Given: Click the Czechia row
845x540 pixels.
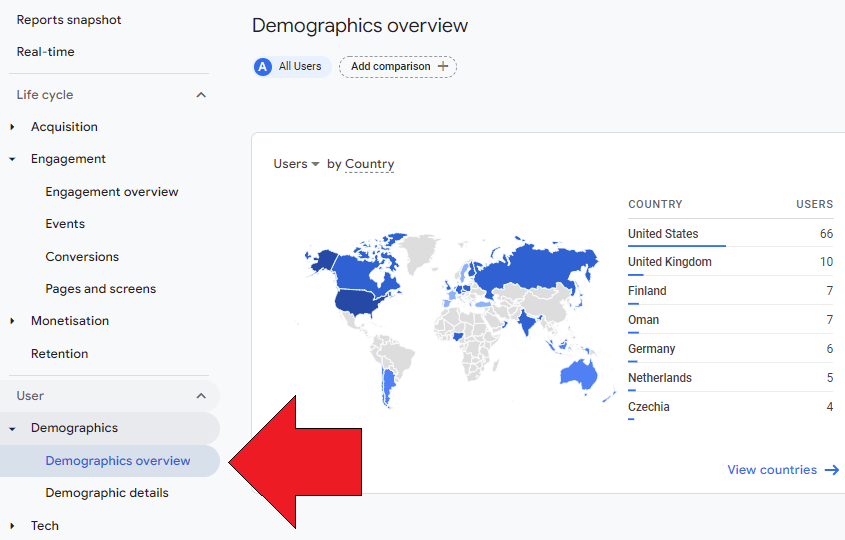Looking at the screenshot, I should click(730, 407).
